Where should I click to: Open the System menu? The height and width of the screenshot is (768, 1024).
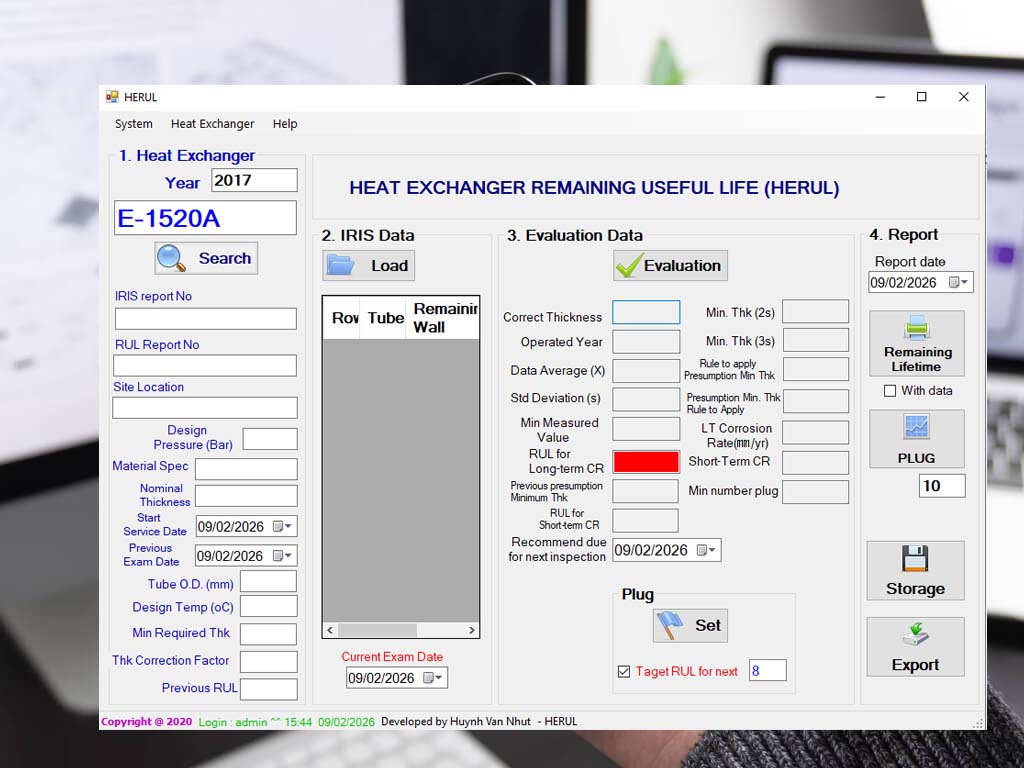tap(134, 124)
